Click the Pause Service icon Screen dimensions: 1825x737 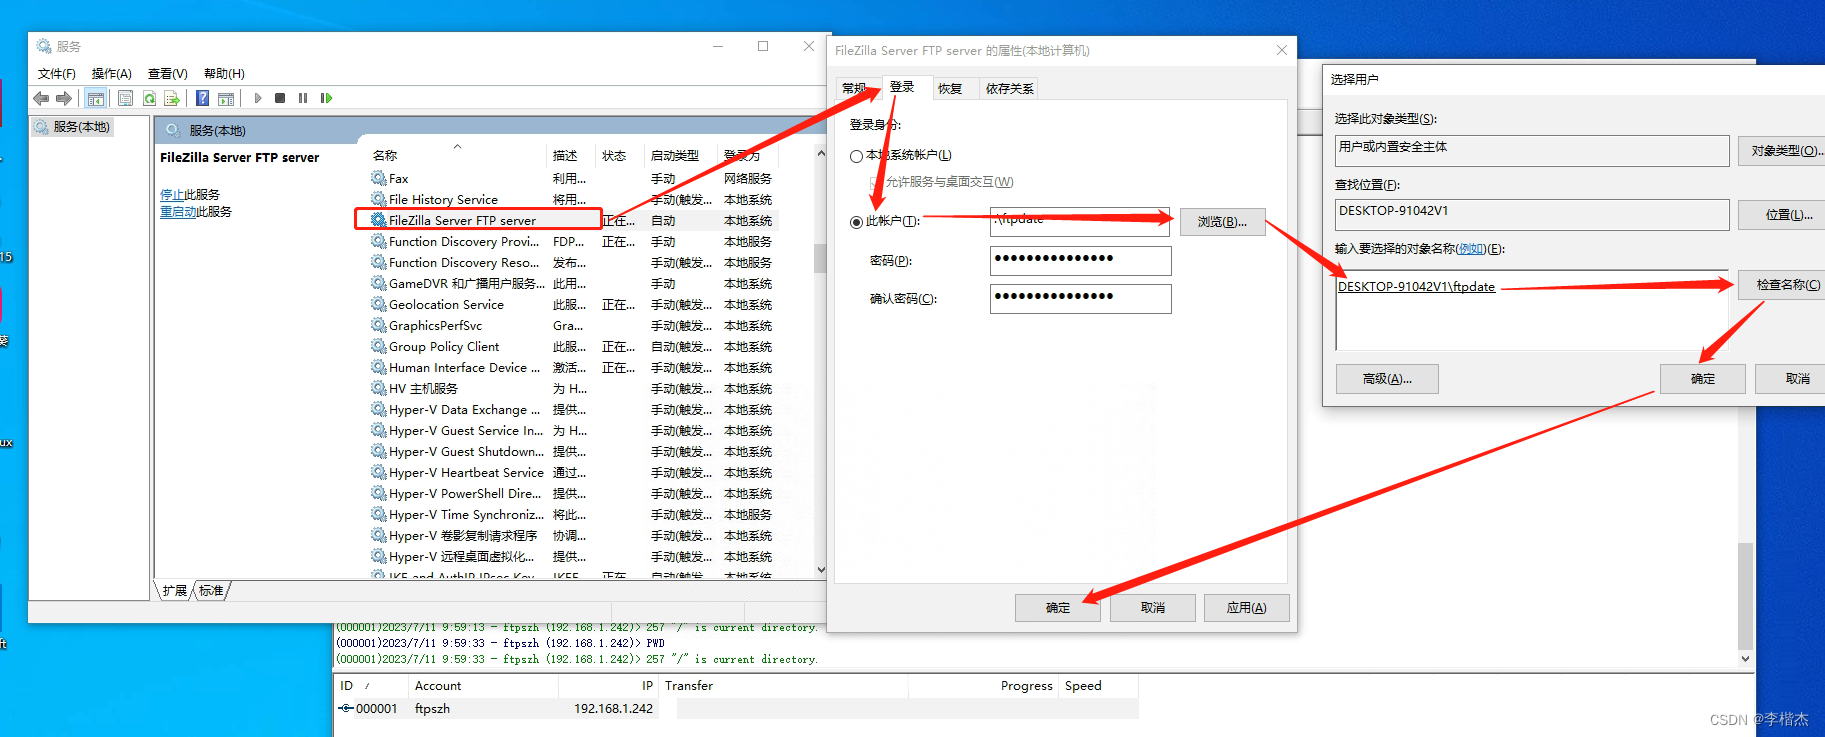point(303,98)
